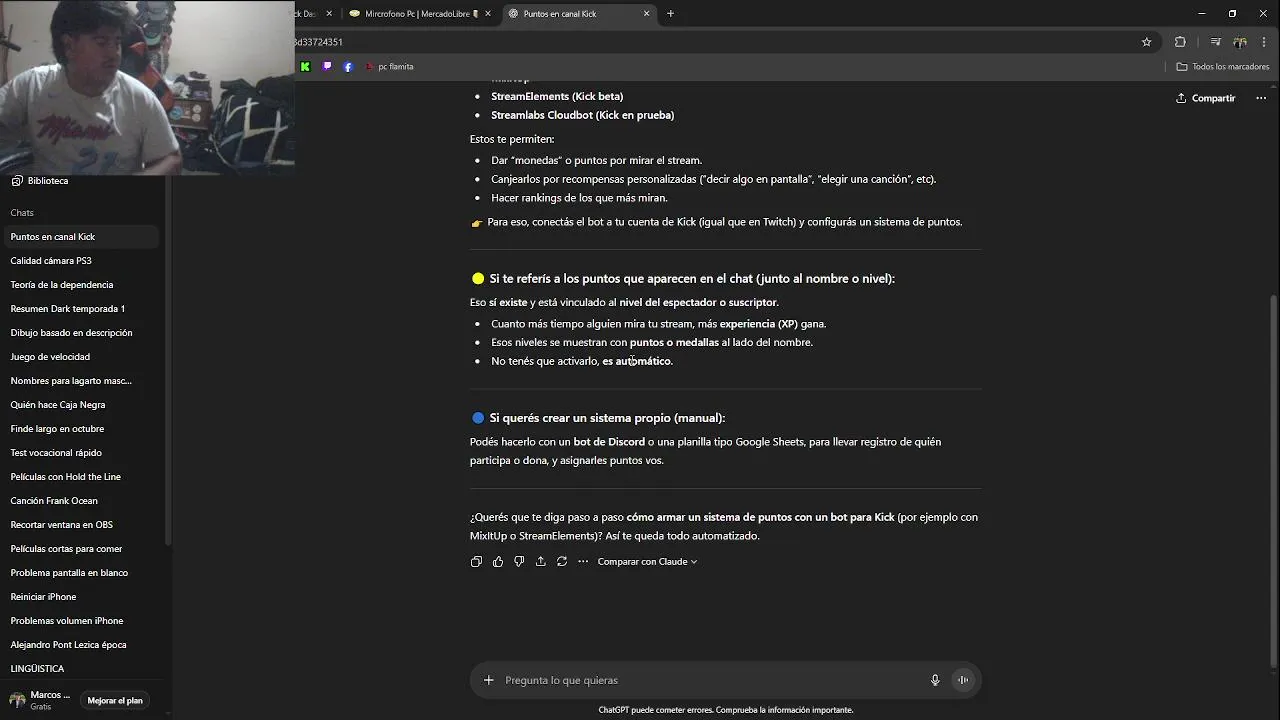Viewport: 1280px width, 720px height.
Task: Open the Kick bookmark icon
Action: [305, 67]
